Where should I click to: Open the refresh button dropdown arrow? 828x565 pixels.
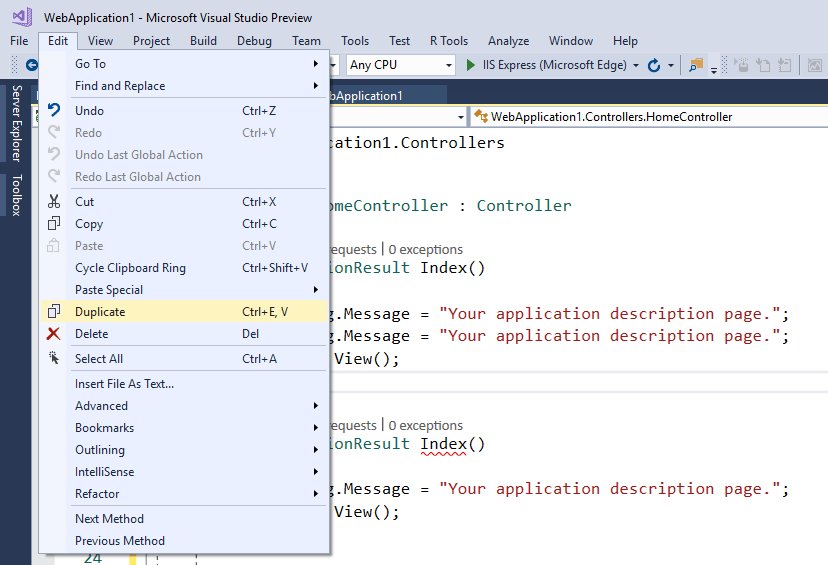tap(671, 65)
